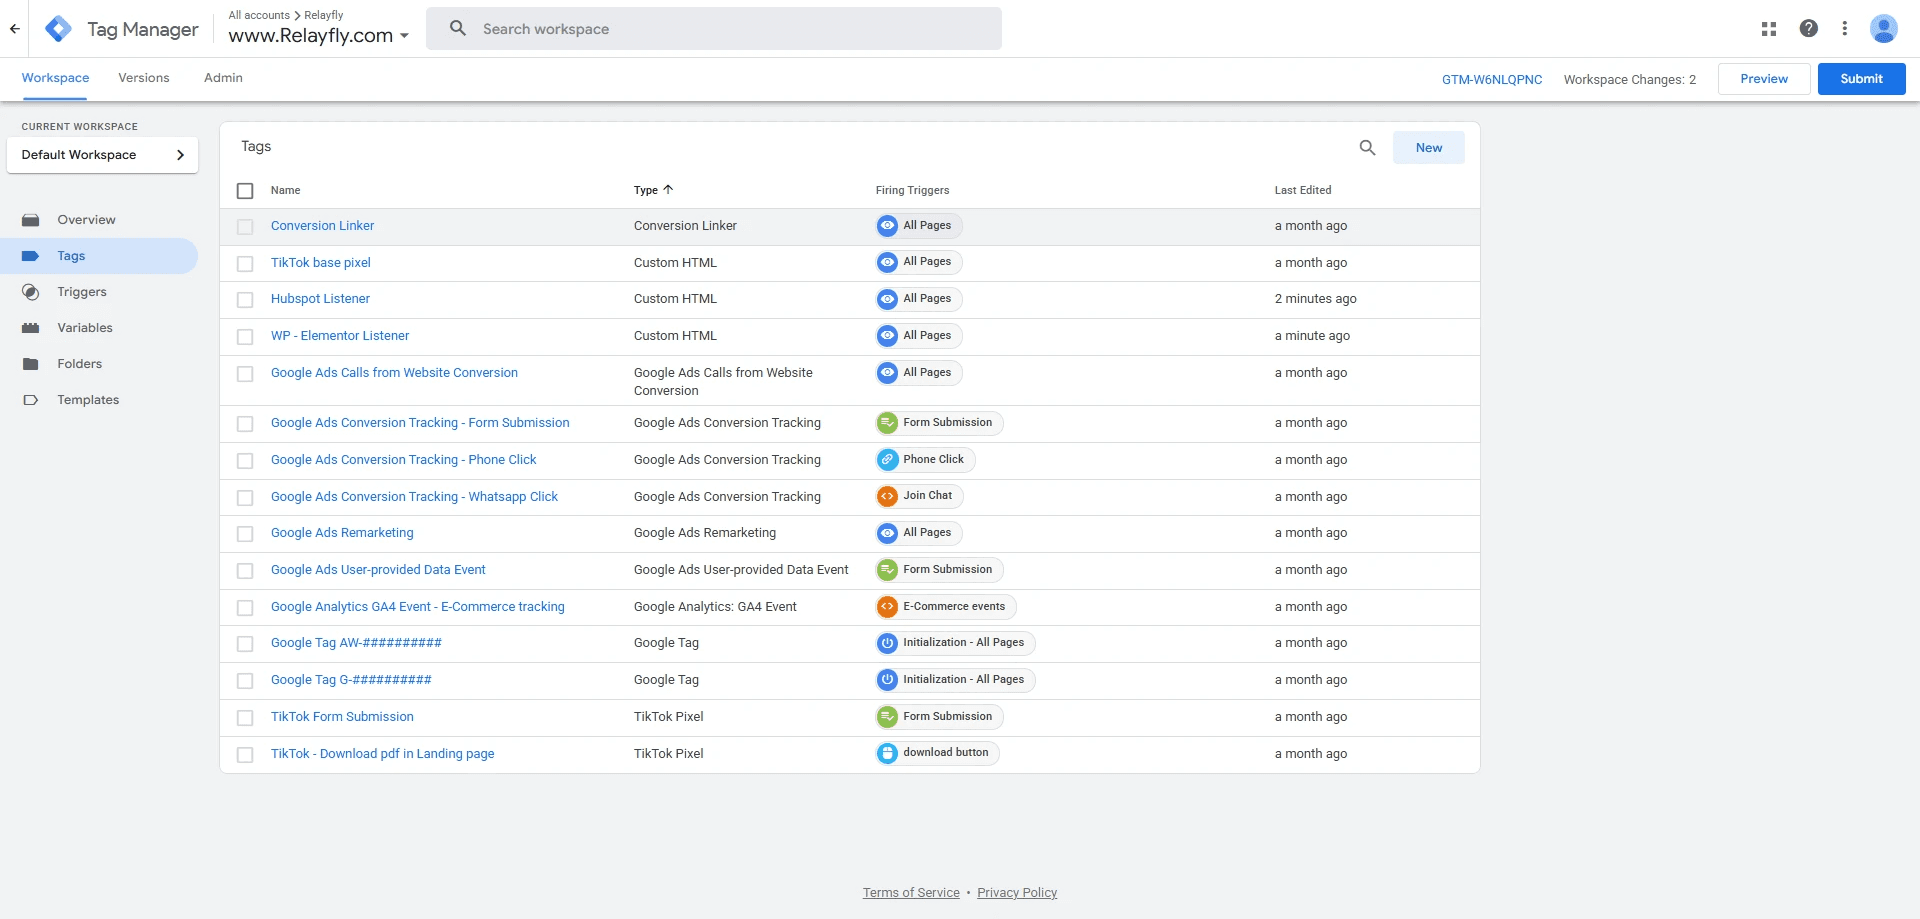Click the Firing Triggers column header

(912, 190)
